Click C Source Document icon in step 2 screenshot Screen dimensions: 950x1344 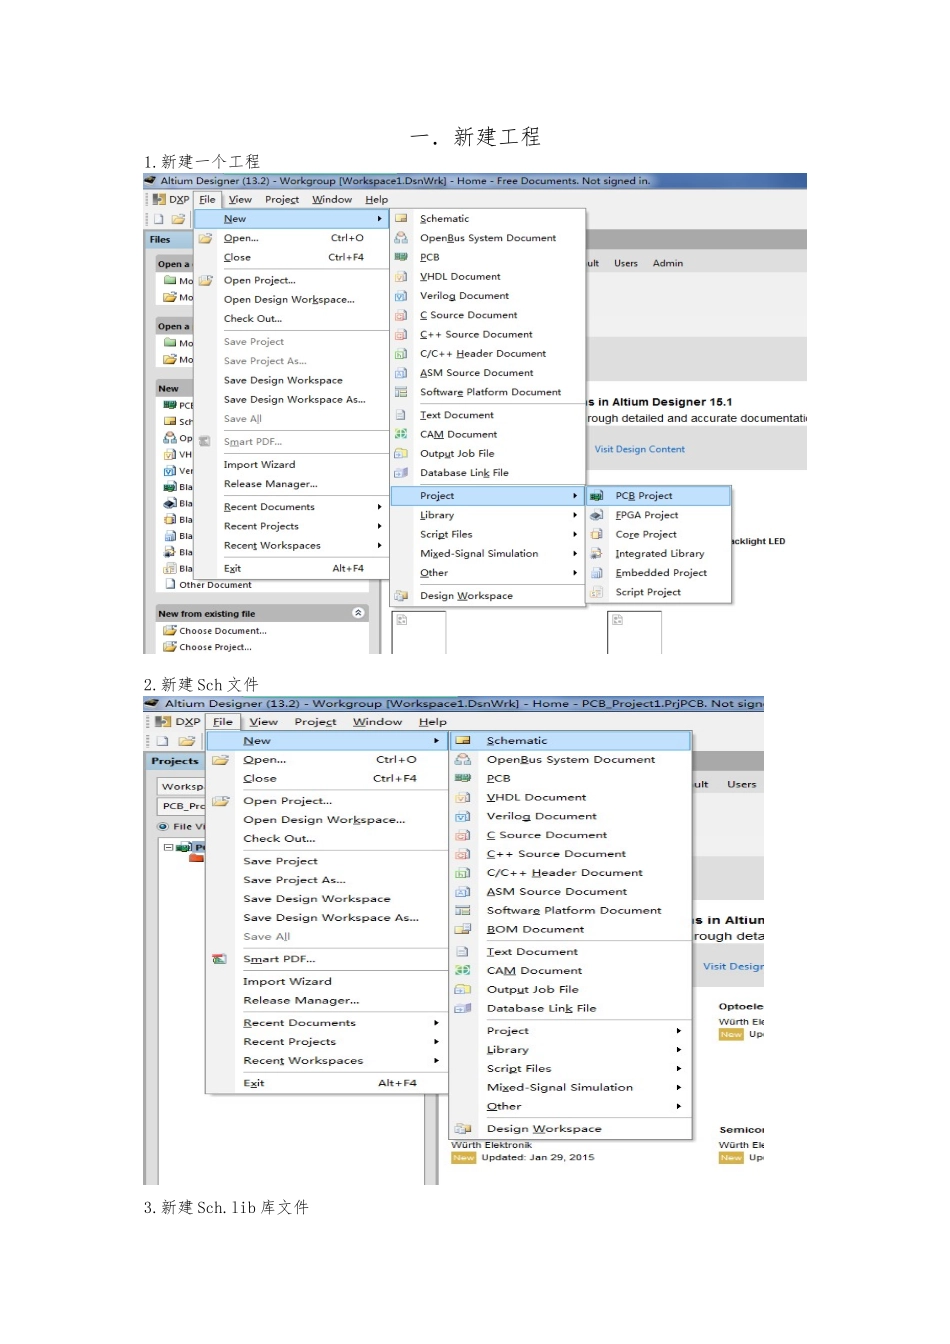(x=463, y=835)
